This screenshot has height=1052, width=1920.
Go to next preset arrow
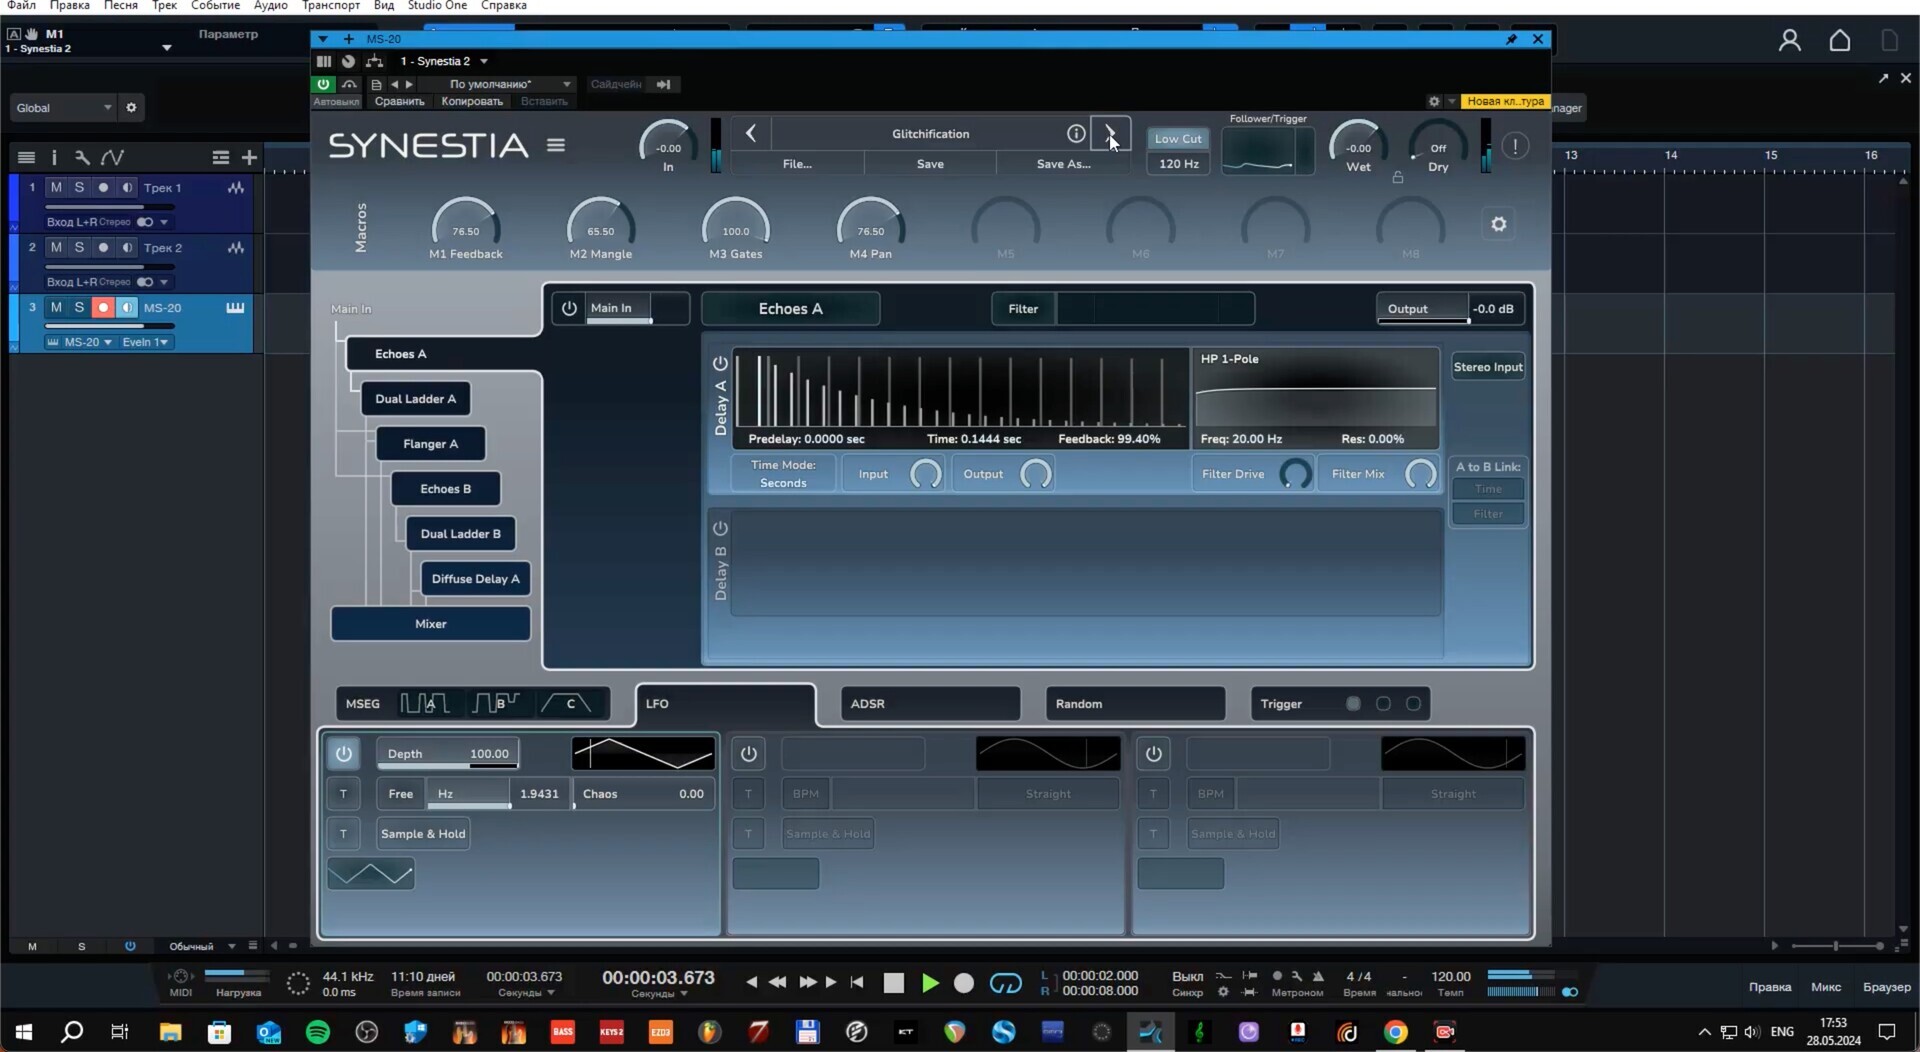(1110, 133)
